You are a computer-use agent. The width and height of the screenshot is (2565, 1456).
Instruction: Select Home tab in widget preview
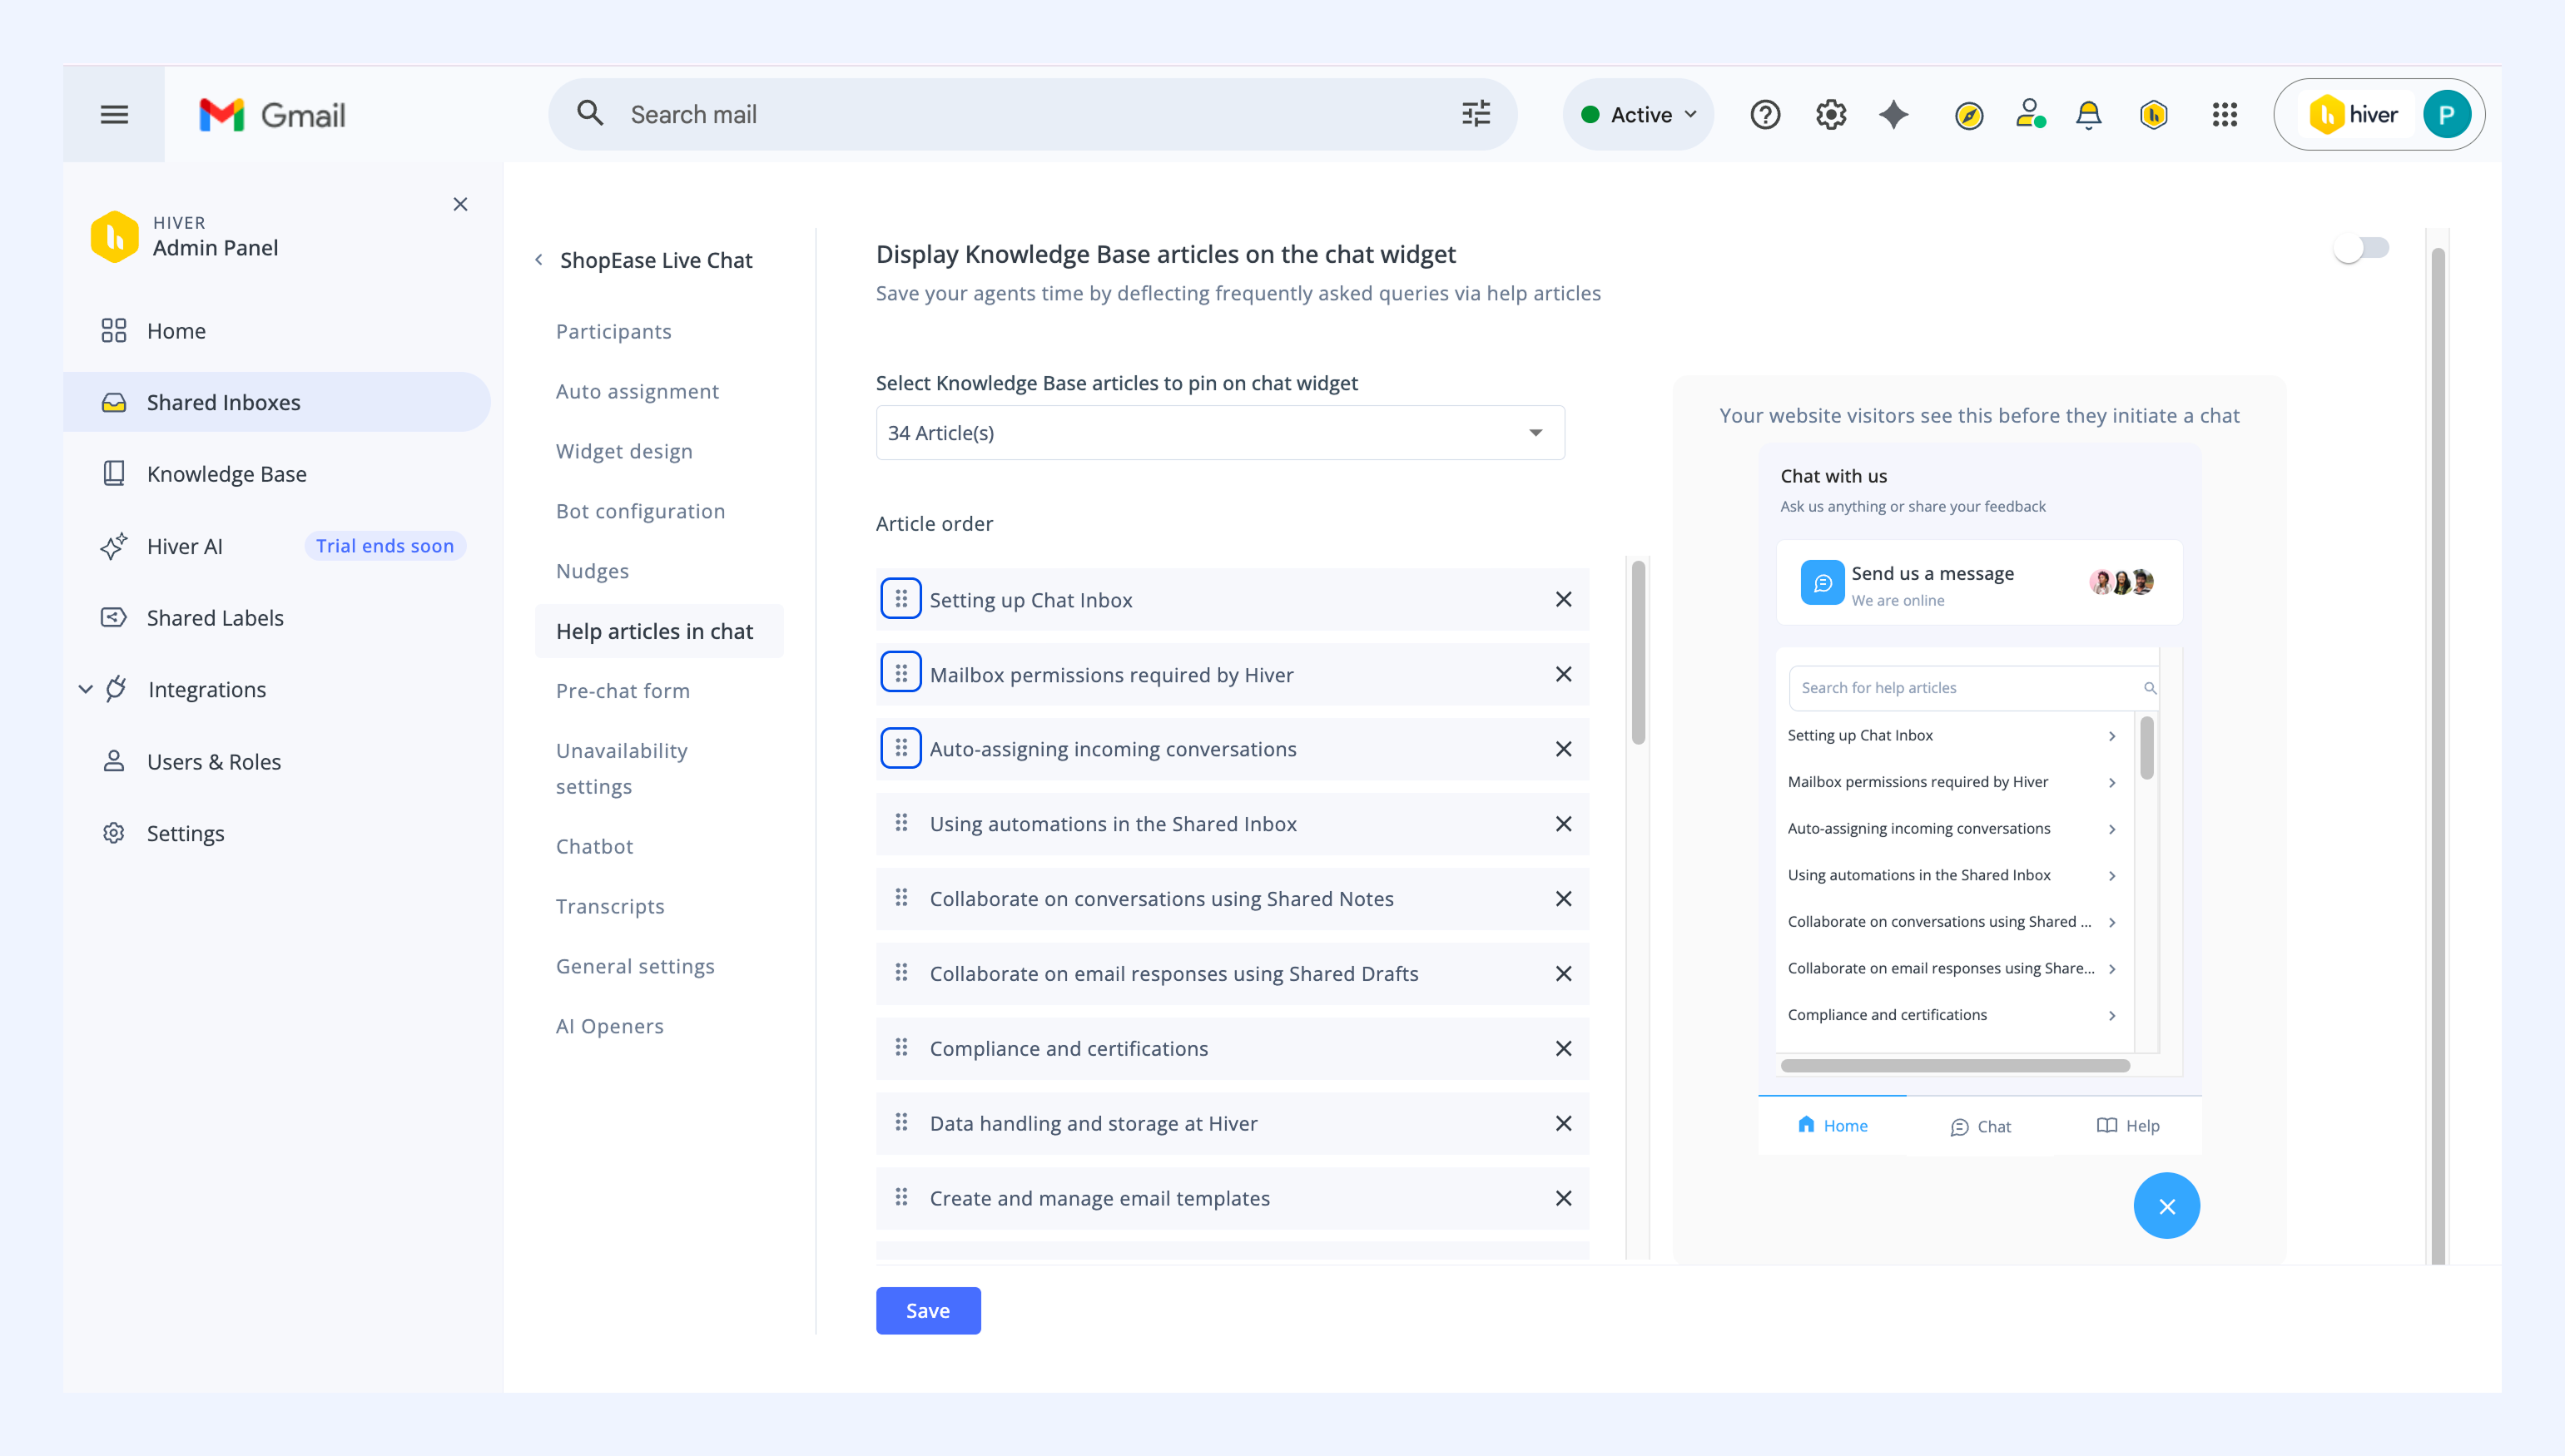(x=1832, y=1126)
